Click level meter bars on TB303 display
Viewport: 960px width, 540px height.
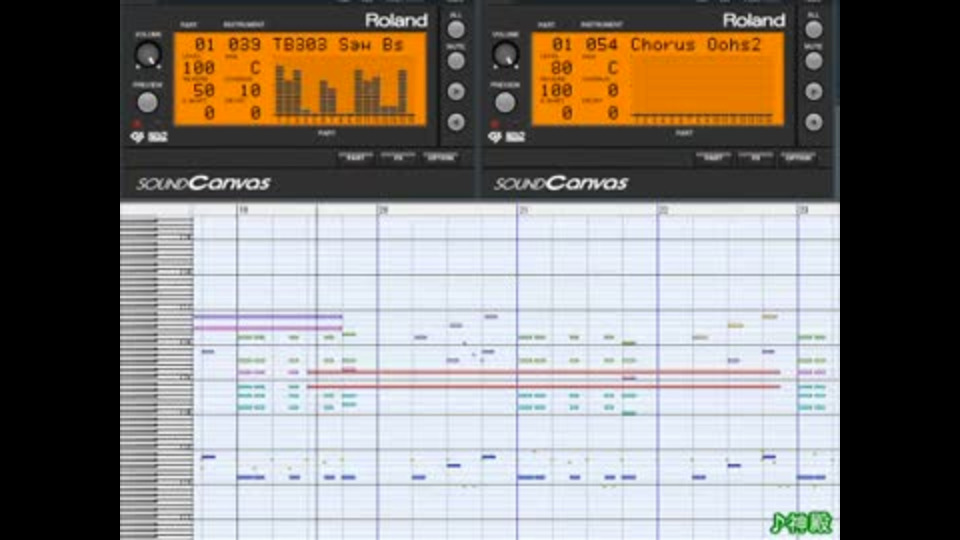(x=343, y=90)
